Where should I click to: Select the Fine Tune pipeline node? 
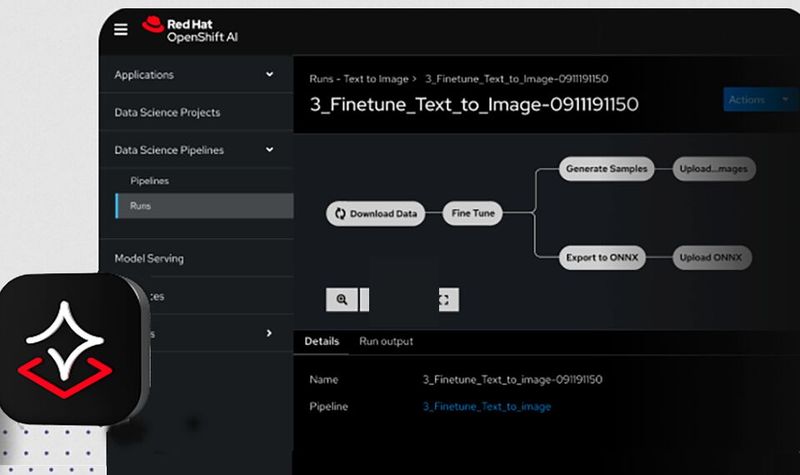[473, 214]
